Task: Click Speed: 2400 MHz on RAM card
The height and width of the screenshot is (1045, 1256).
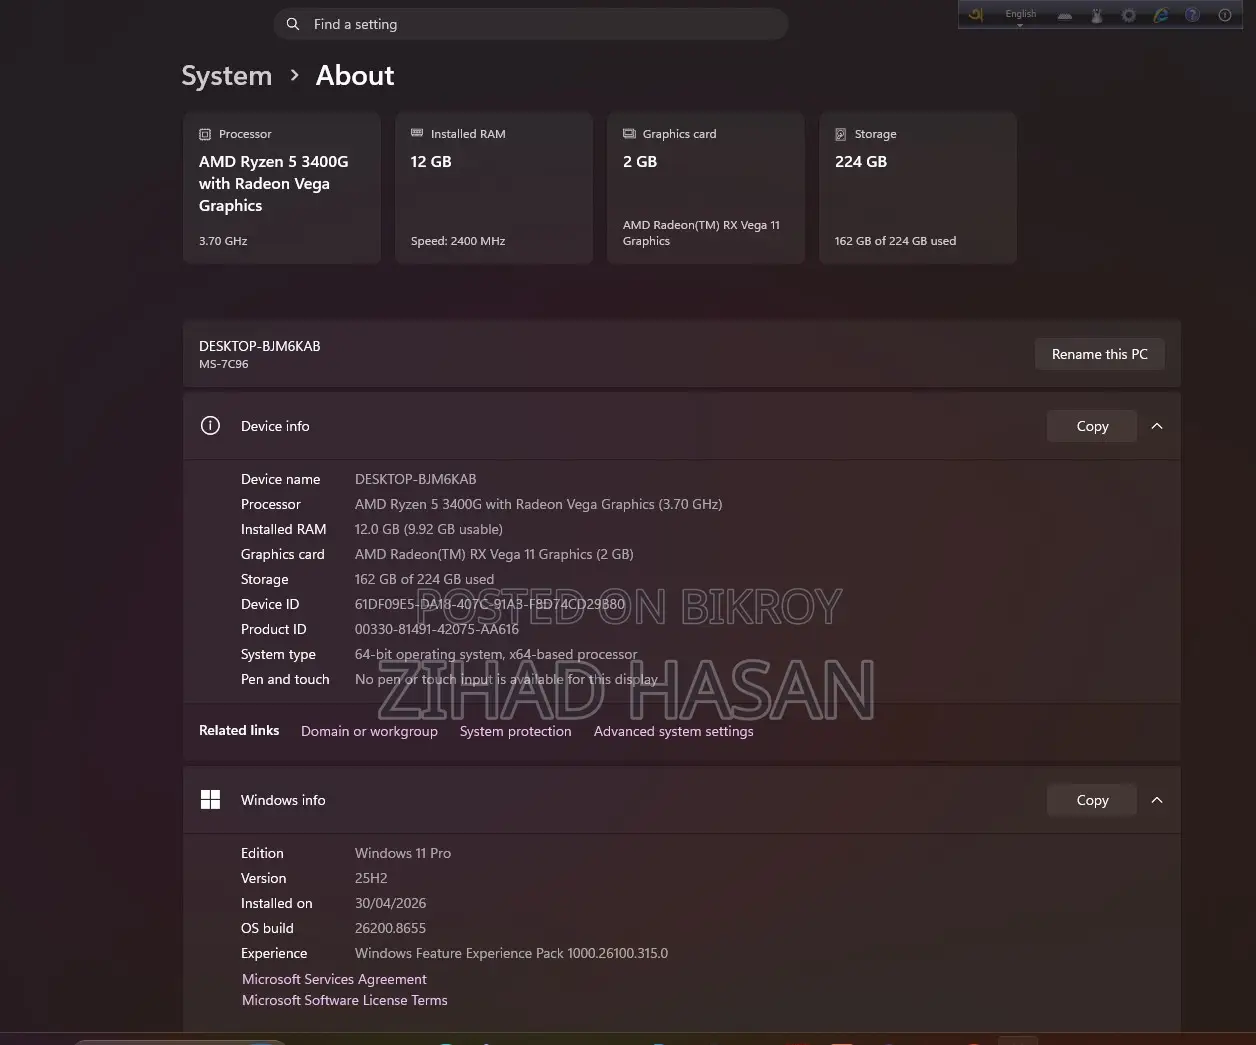Action: click(458, 241)
